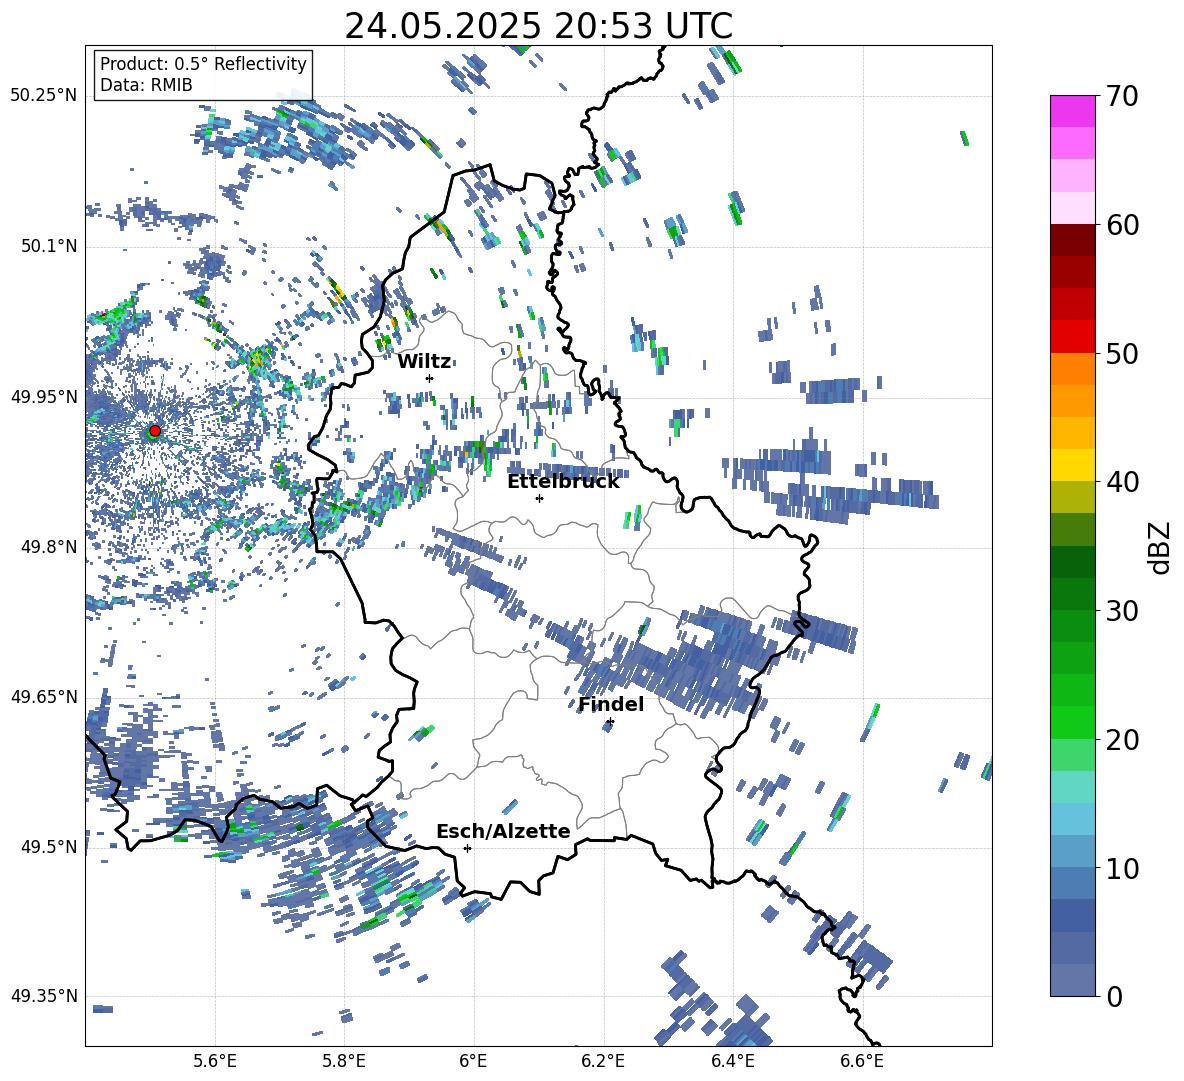Click the Findel location cross marker
This screenshot has width=1184, height=1081.
click(x=610, y=722)
